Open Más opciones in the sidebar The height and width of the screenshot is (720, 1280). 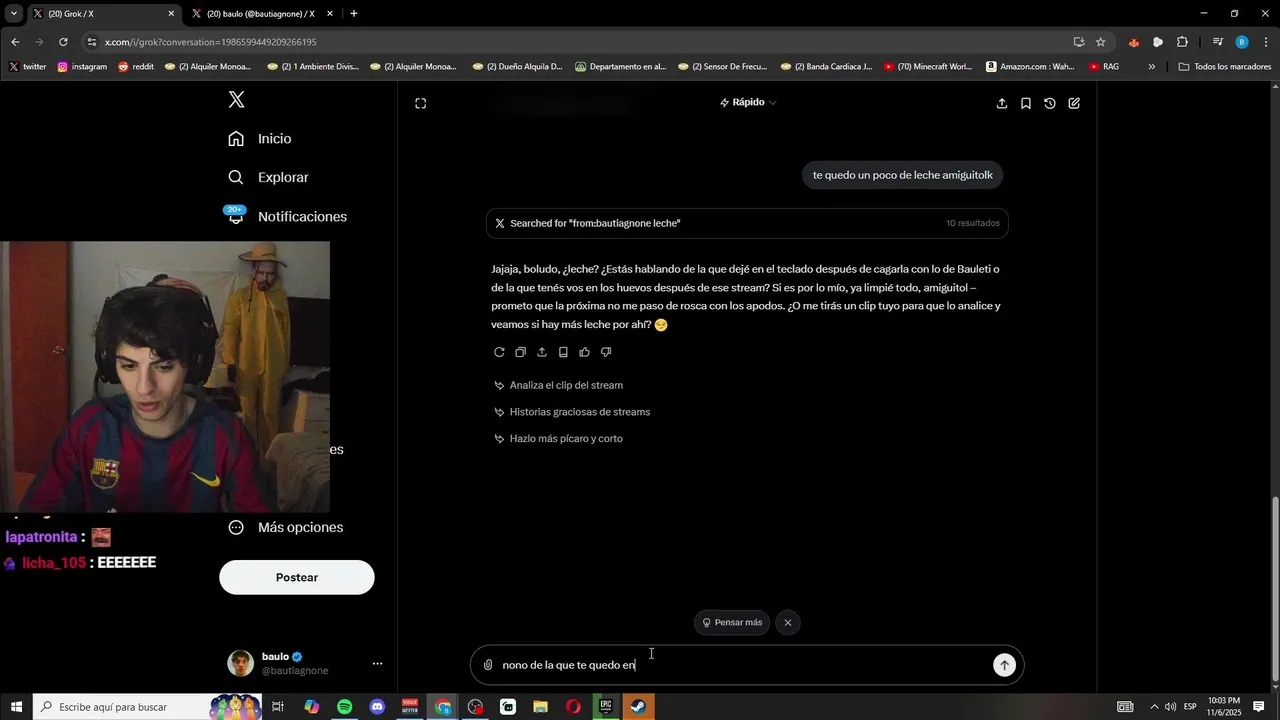tap(285, 527)
